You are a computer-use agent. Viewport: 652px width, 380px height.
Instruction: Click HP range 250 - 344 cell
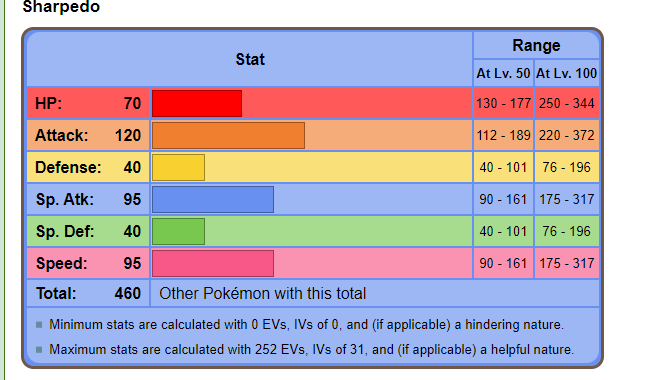pyautogui.click(x=566, y=103)
